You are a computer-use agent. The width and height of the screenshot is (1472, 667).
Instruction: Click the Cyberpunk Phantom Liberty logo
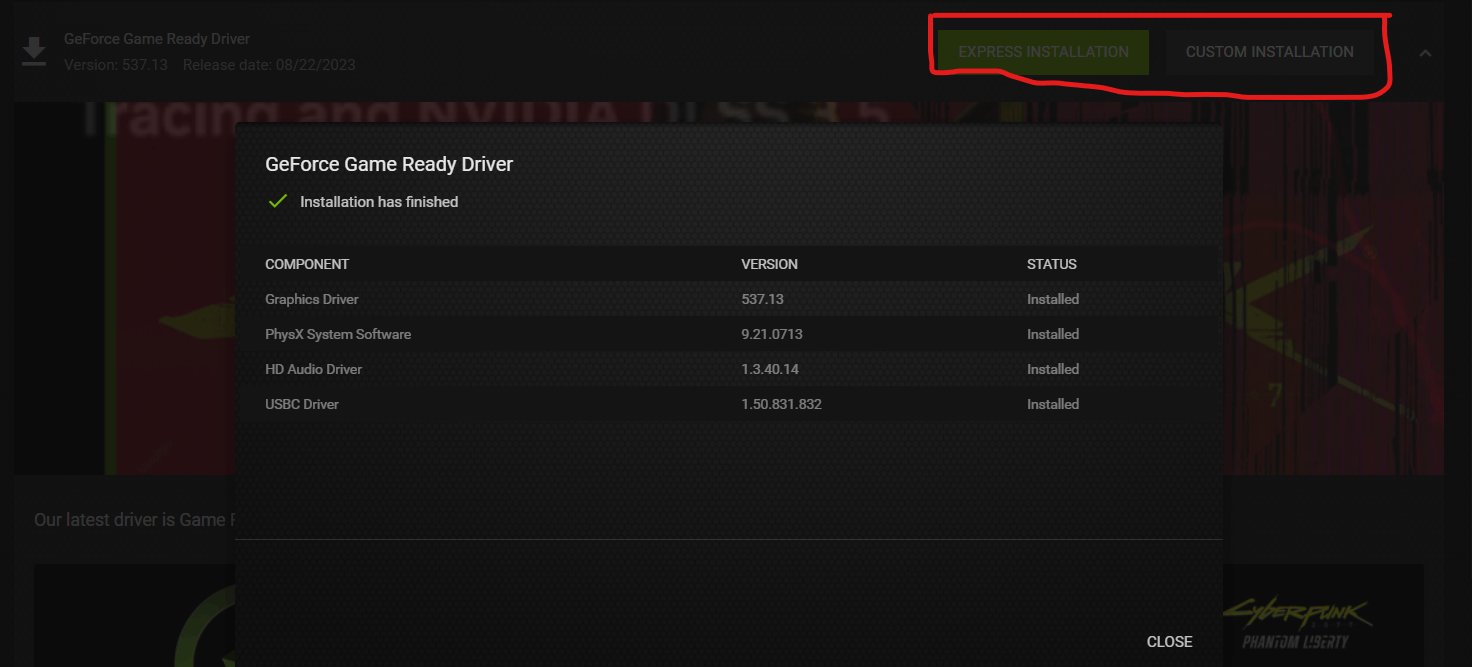[x=1296, y=624]
